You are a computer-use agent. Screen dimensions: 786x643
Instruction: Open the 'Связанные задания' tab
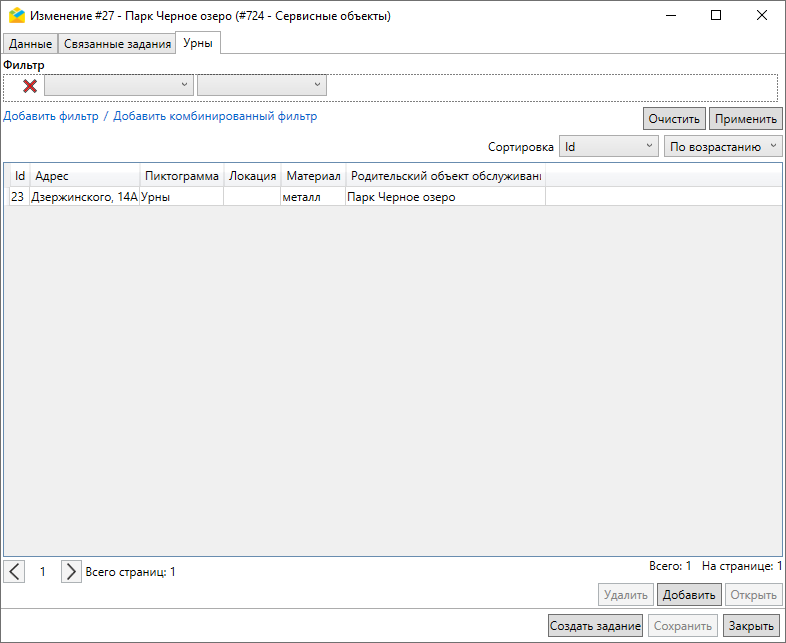[x=117, y=44]
